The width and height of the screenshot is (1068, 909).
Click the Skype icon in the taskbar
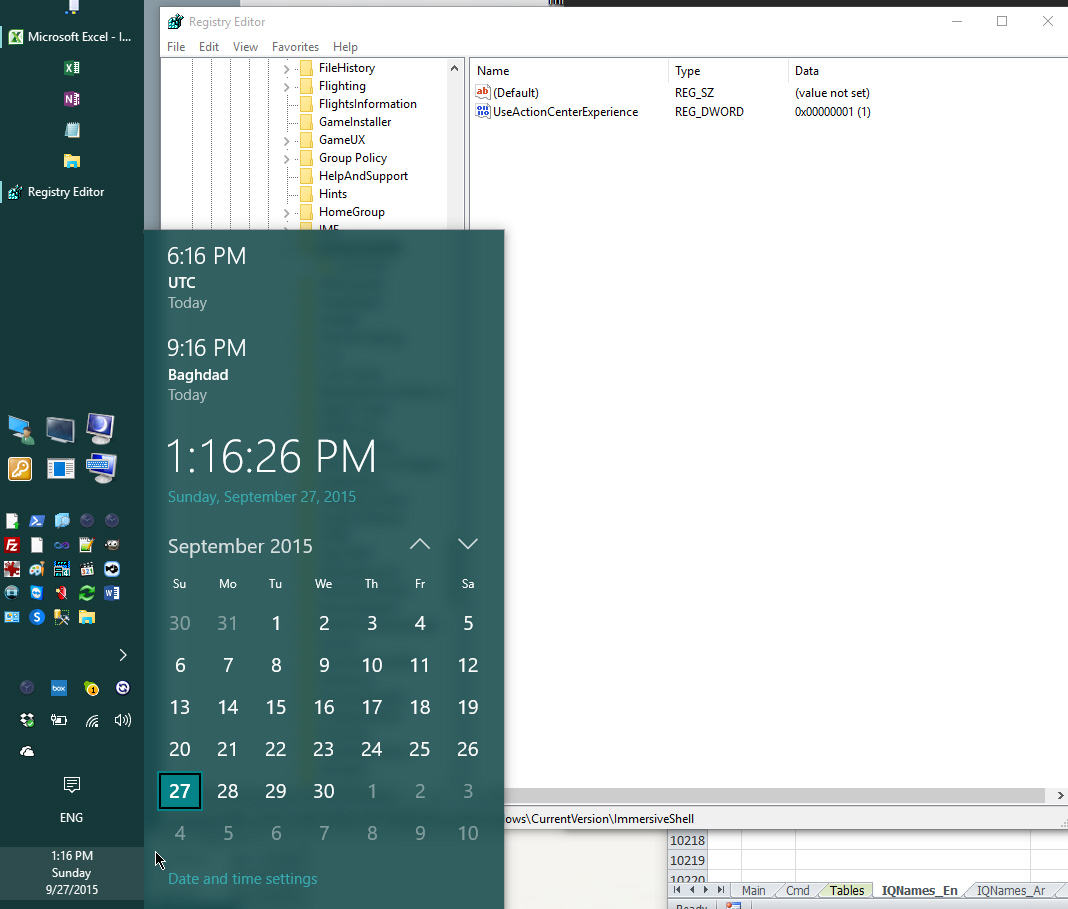pyautogui.click(x=37, y=617)
